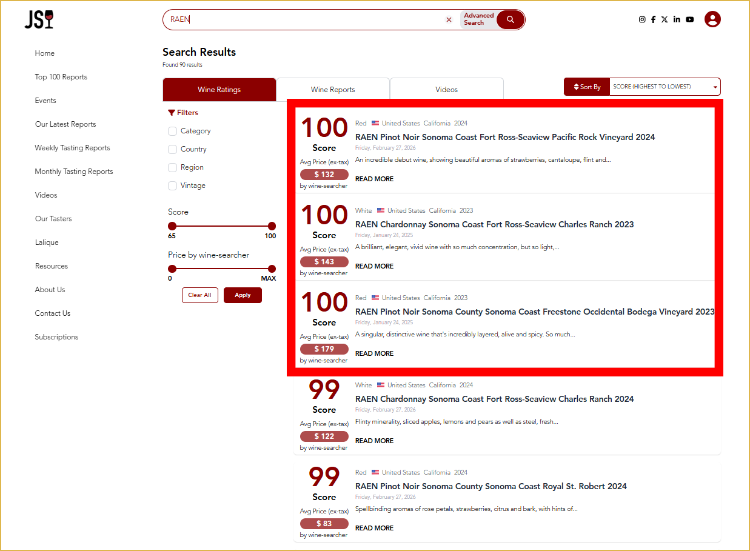Open Our Tasters in the sidebar
The height and width of the screenshot is (551, 750).
click(53, 219)
